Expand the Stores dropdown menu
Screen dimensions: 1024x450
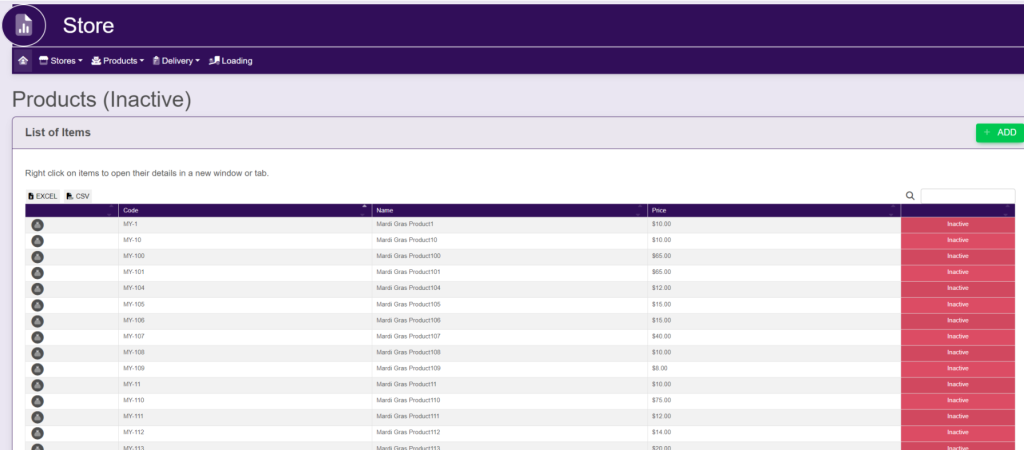tap(60, 60)
